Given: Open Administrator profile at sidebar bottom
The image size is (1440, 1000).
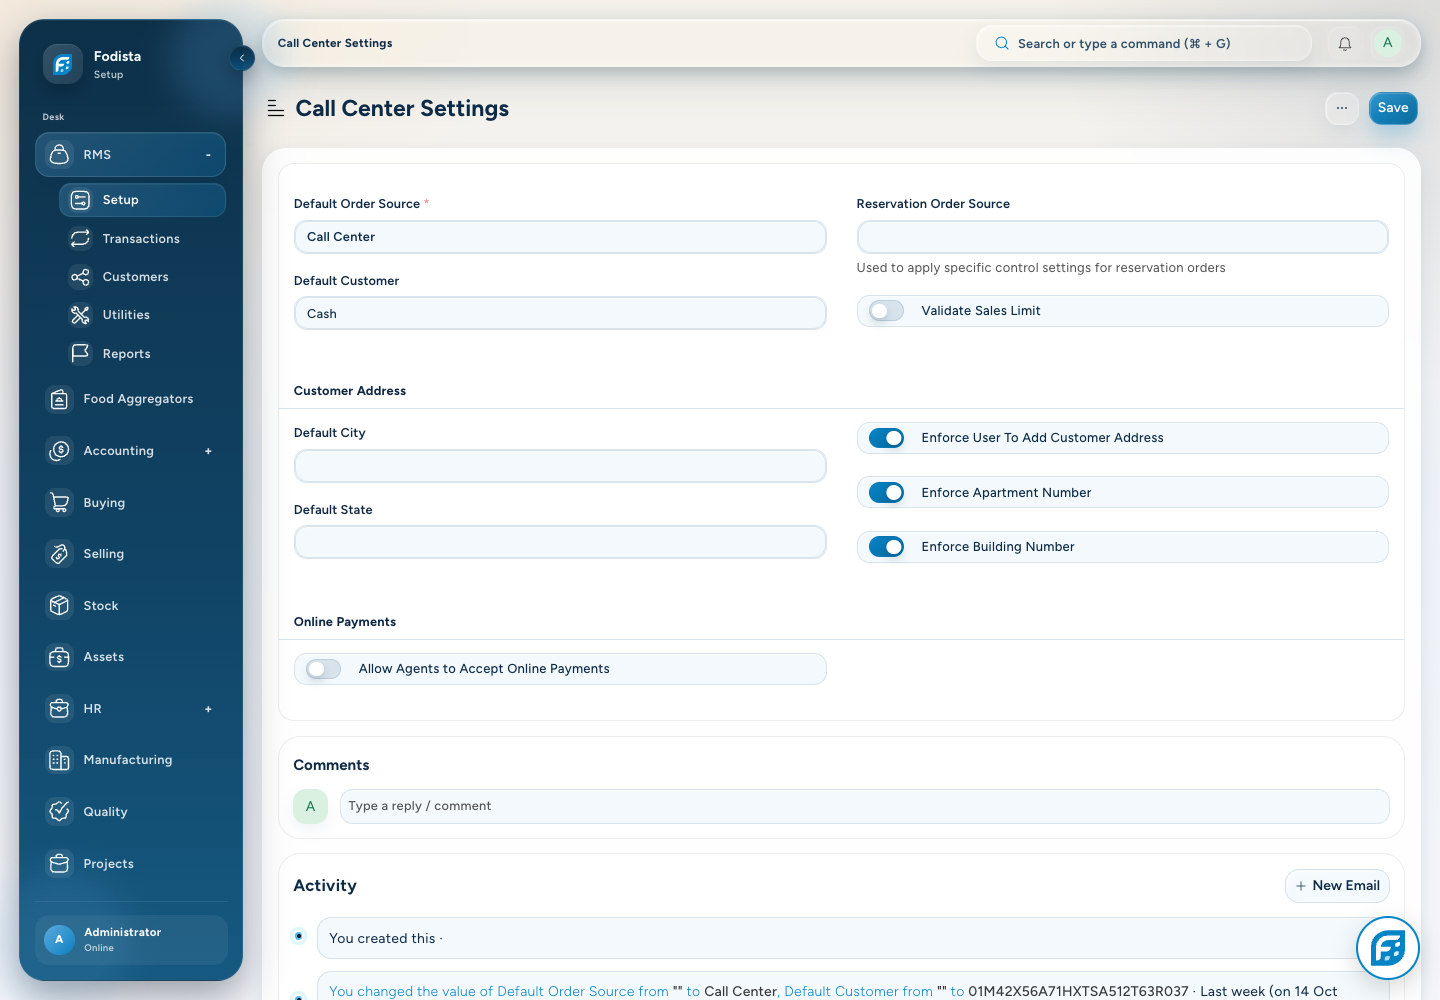Looking at the screenshot, I should (131, 940).
